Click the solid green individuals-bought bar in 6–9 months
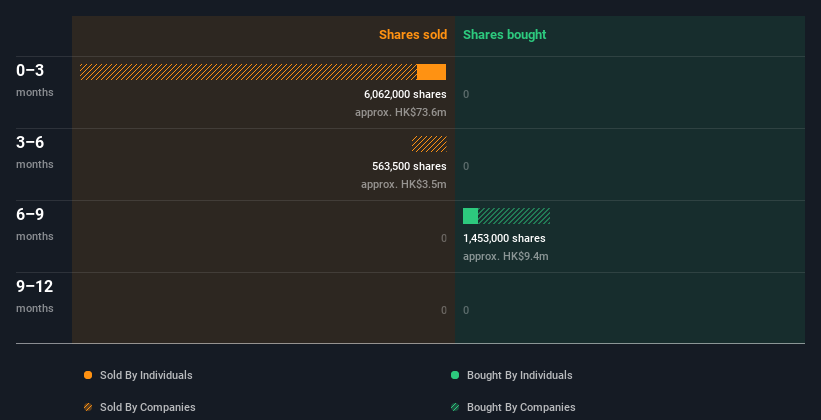This screenshot has width=821, height=420. click(470, 216)
